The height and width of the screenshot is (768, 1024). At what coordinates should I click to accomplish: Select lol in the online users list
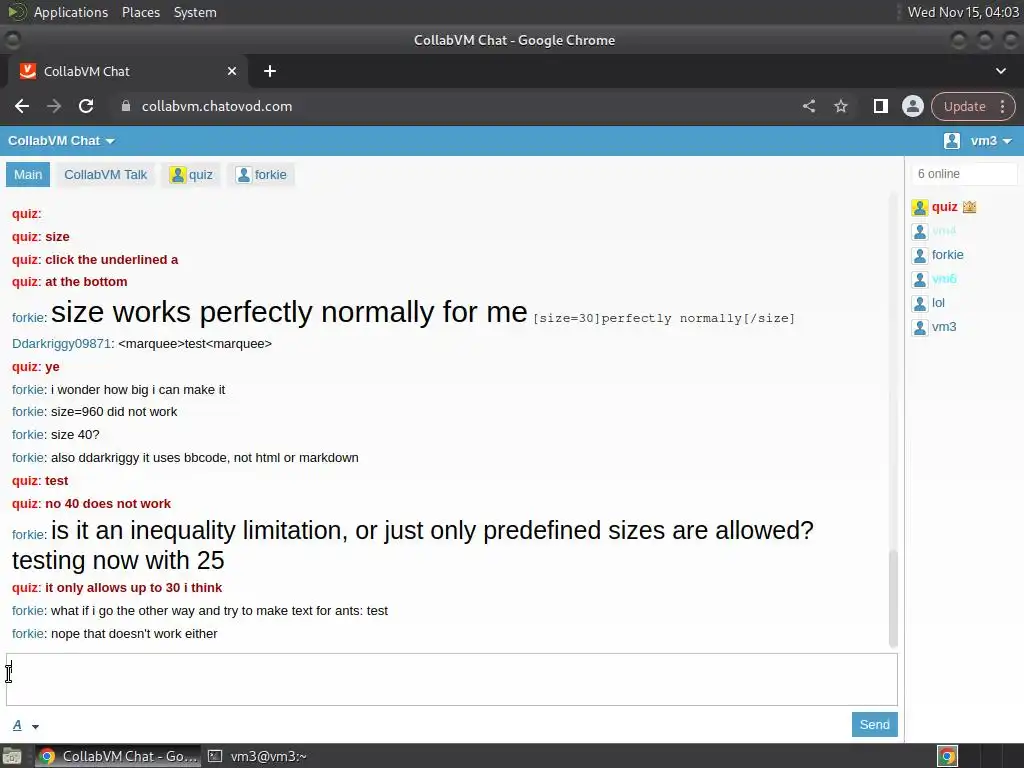(938, 303)
